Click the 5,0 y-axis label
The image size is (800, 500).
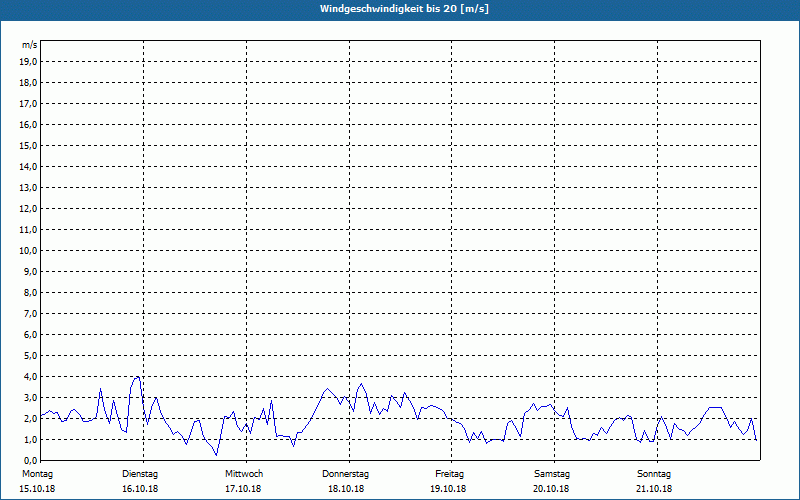click(x=30, y=356)
